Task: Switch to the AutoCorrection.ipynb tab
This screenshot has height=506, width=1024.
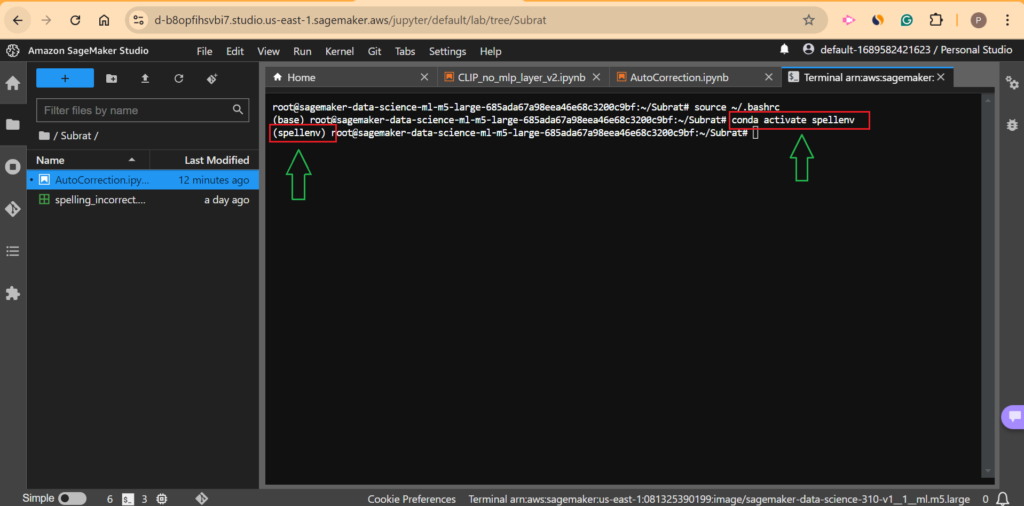Action: click(x=678, y=77)
